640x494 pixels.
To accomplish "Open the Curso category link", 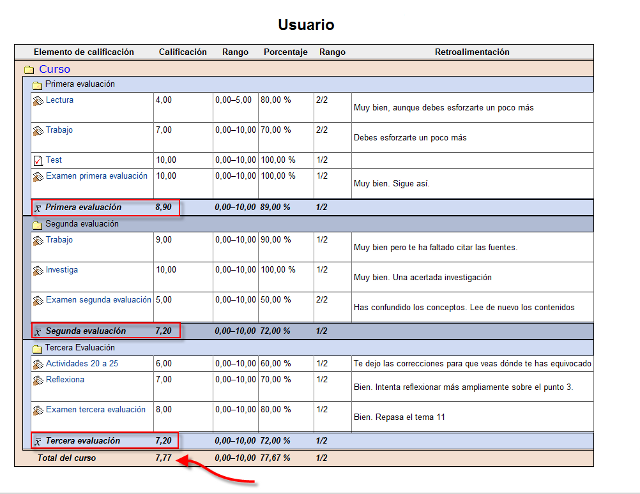I will [x=54, y=69].
